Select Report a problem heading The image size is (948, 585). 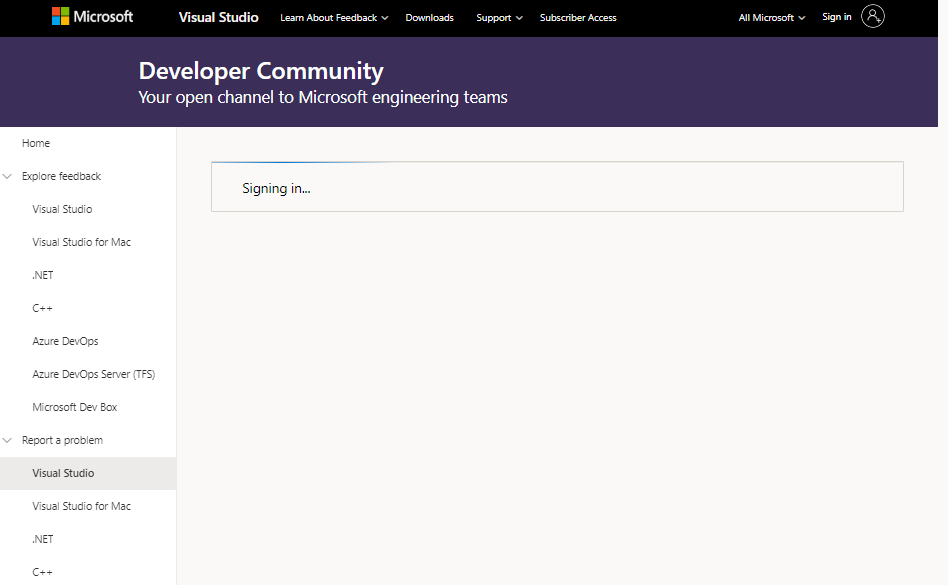(62, 440)
